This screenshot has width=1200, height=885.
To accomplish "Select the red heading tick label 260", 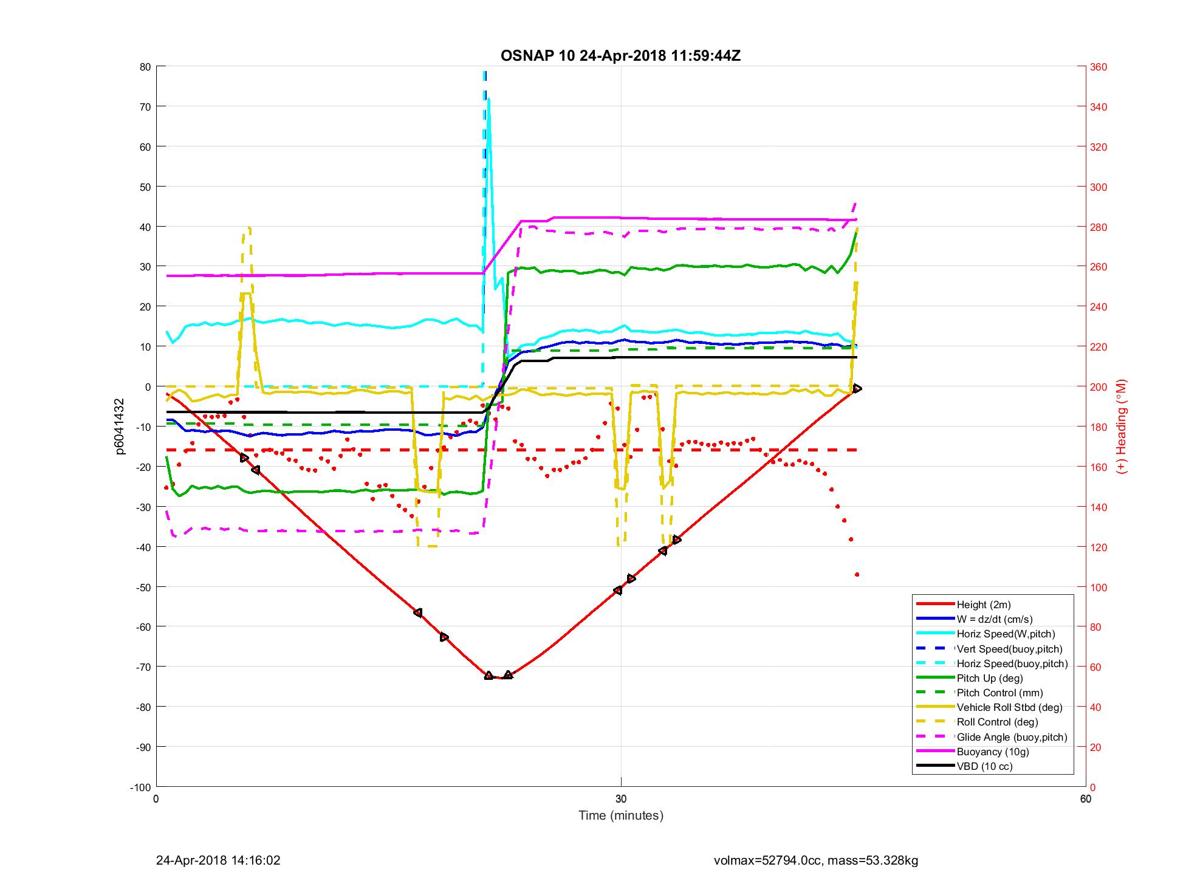I will (1100, 267).
